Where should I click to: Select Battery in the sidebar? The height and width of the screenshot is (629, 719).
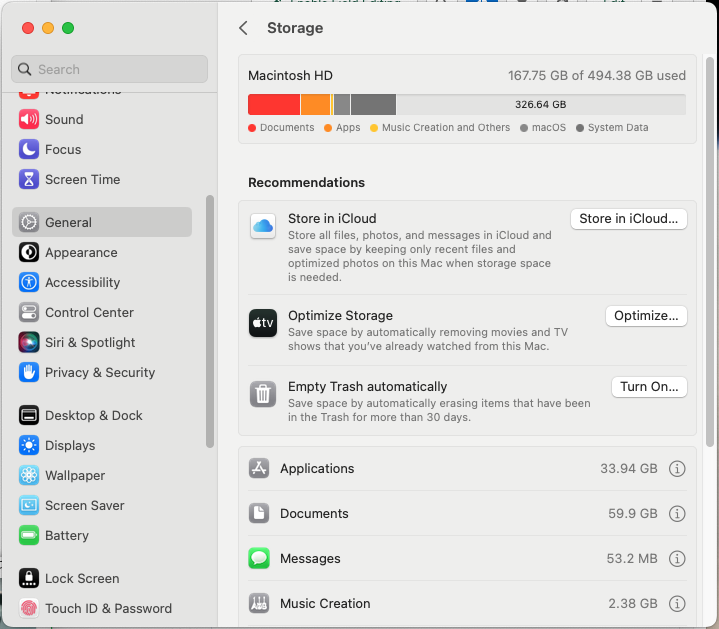pos(102,535)
